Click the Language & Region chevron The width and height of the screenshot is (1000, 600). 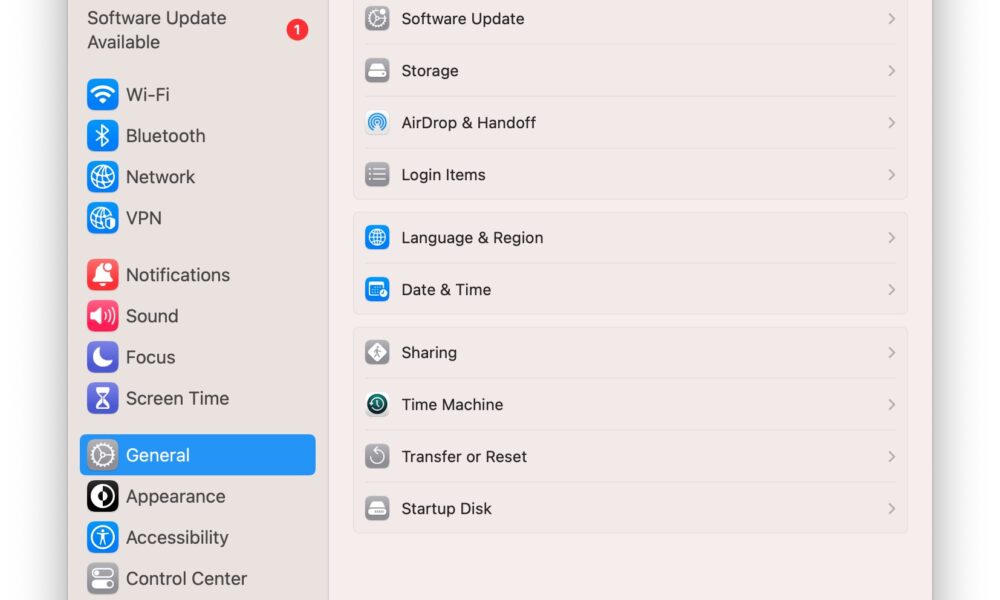[892, 237]
